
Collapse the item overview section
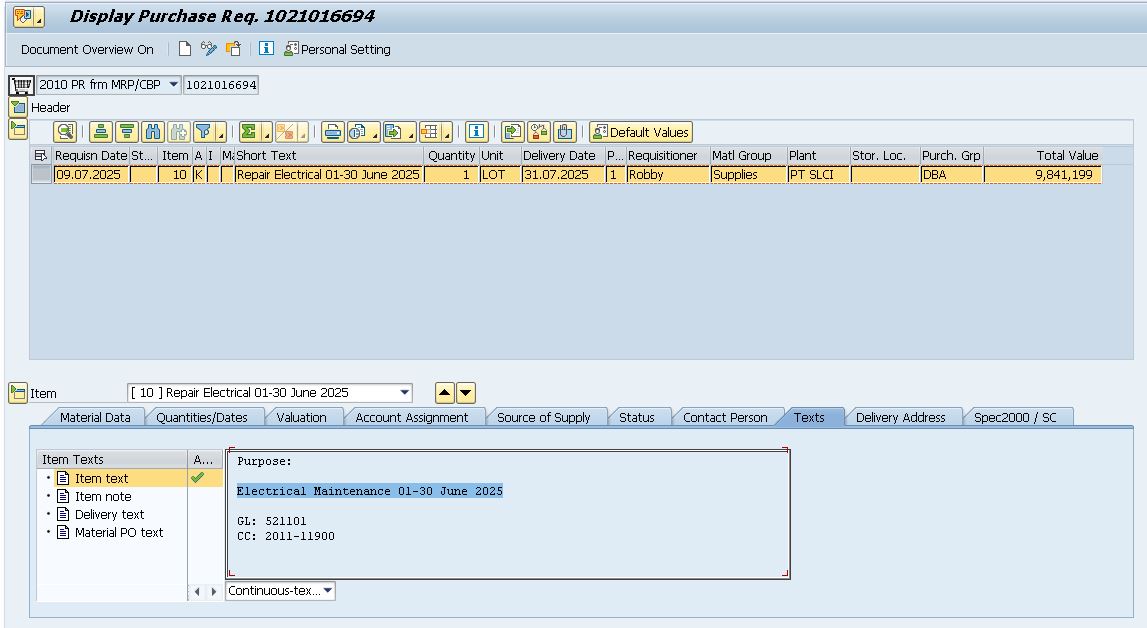click(x=18, y=130)
